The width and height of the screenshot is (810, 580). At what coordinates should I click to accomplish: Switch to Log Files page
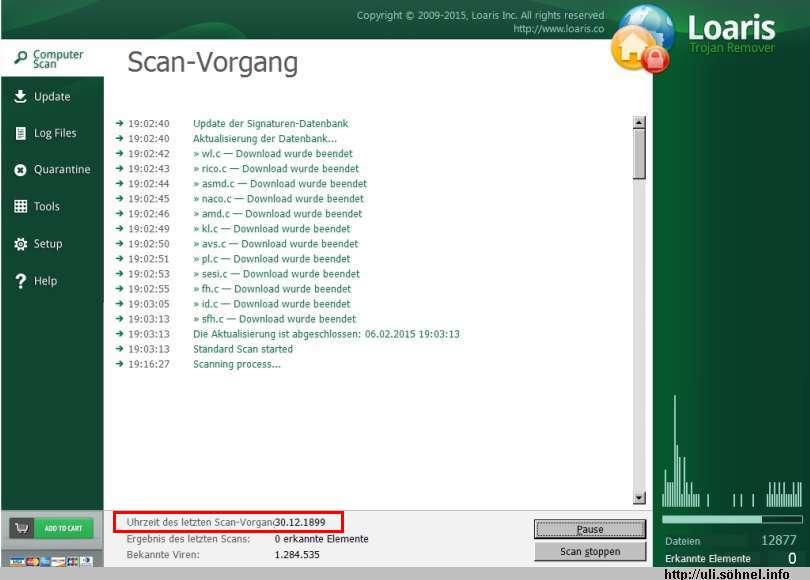coord(55,134)
